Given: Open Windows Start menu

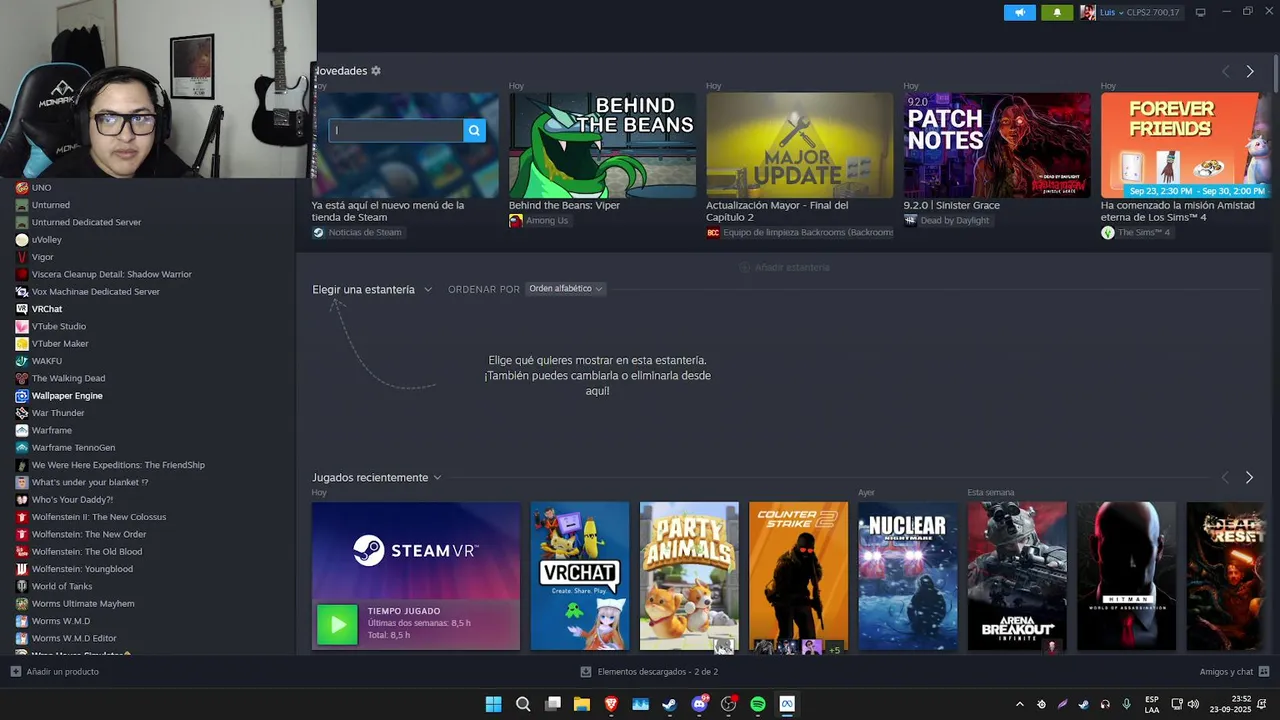Looking at the screenshot, I should click(493, 704).
